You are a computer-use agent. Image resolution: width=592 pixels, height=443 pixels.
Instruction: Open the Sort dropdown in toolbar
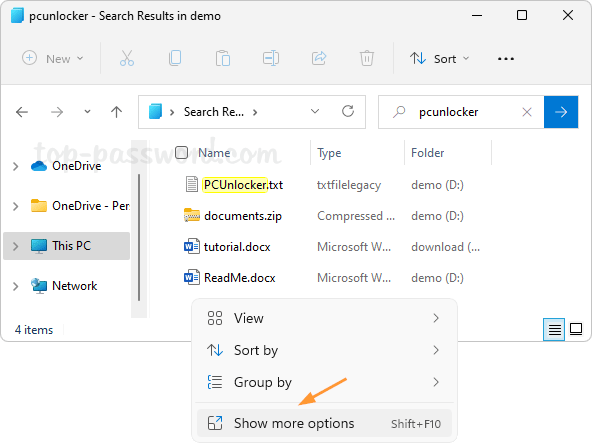pos(439,59)
